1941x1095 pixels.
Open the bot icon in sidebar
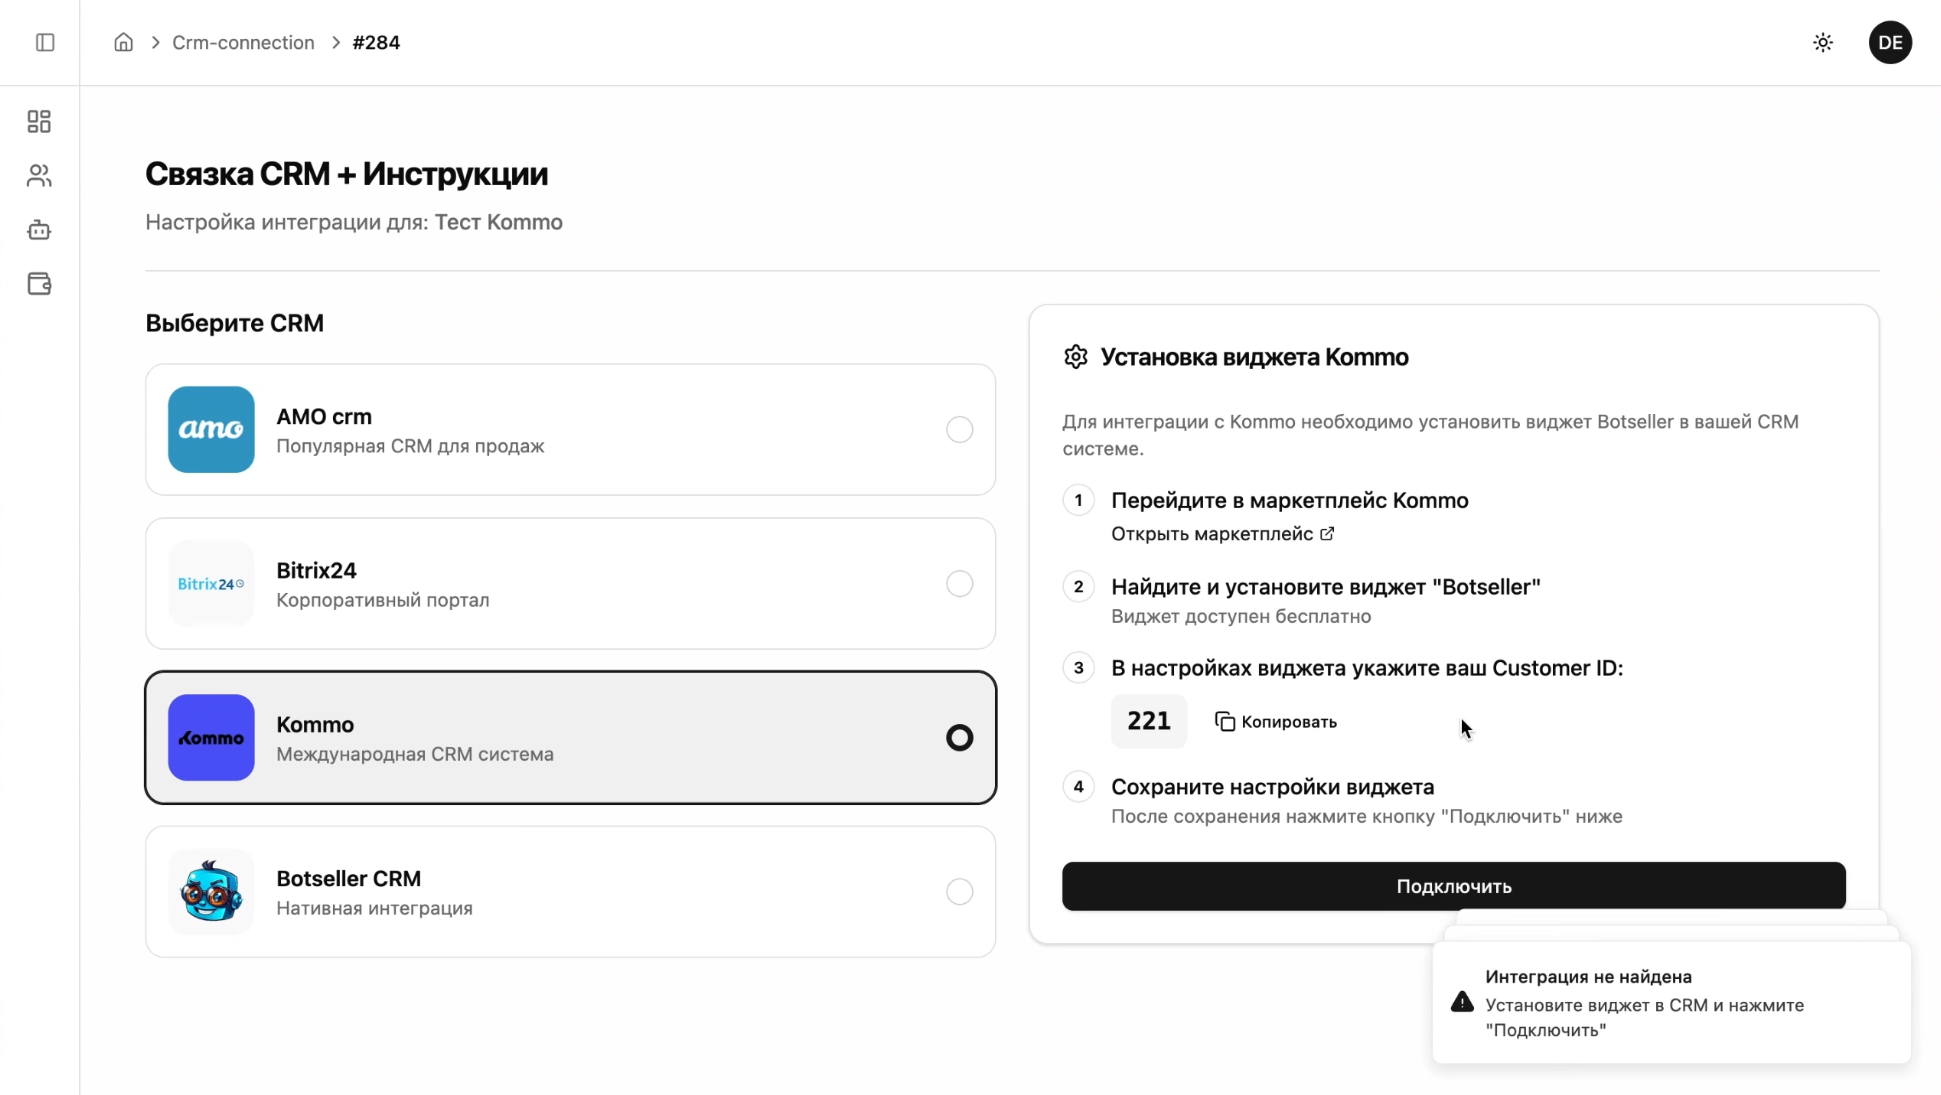(x=39, y=230)
